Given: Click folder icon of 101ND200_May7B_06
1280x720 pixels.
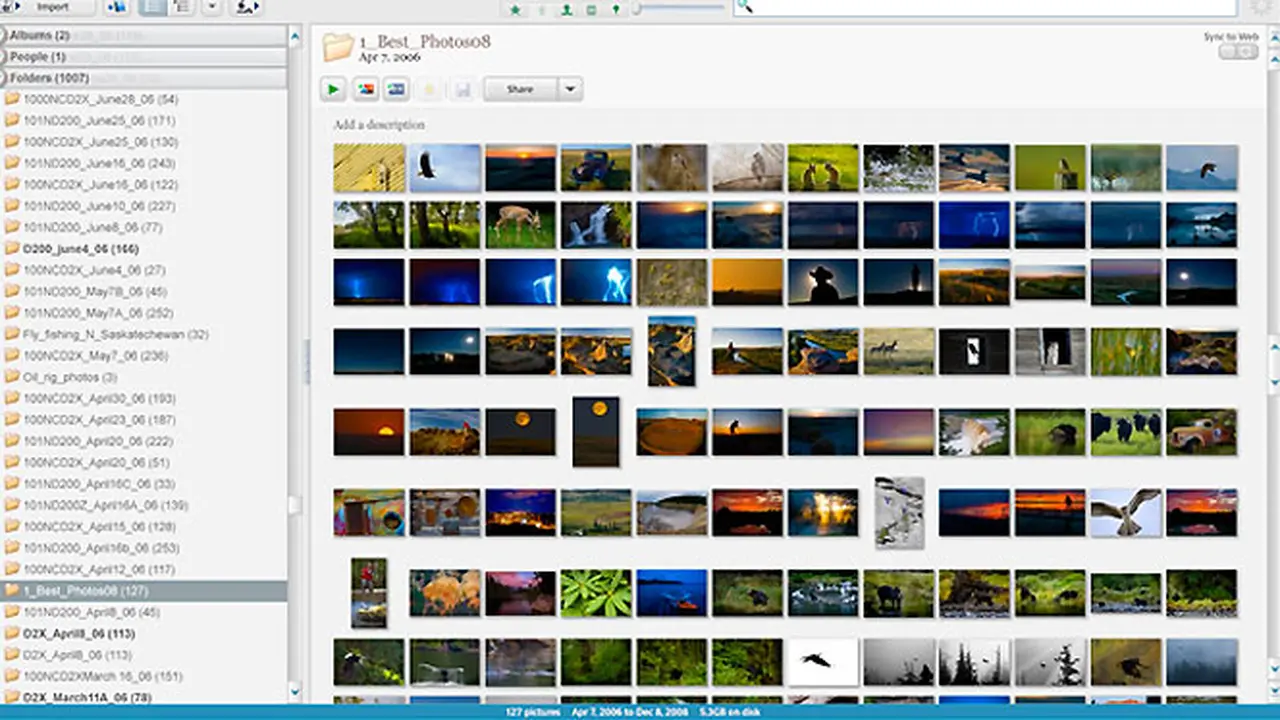Looking at the screenshot, I should [12, 291].
